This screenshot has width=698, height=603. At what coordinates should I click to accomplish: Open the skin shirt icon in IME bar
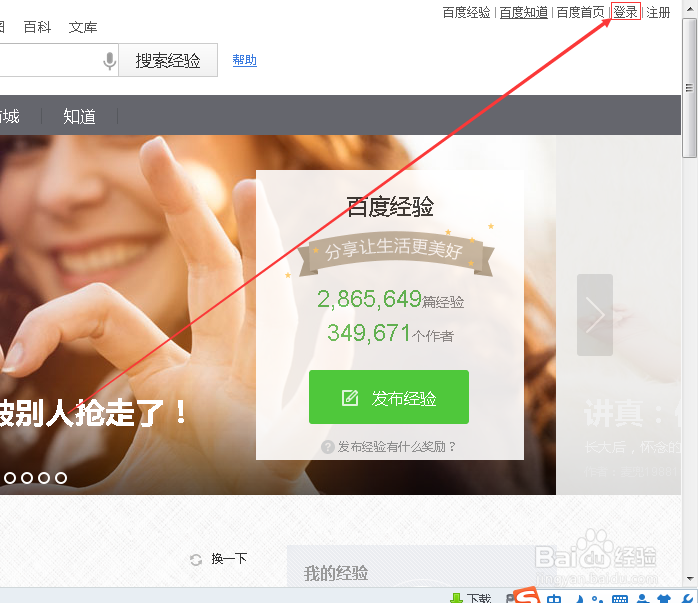(x=664, y=599)
